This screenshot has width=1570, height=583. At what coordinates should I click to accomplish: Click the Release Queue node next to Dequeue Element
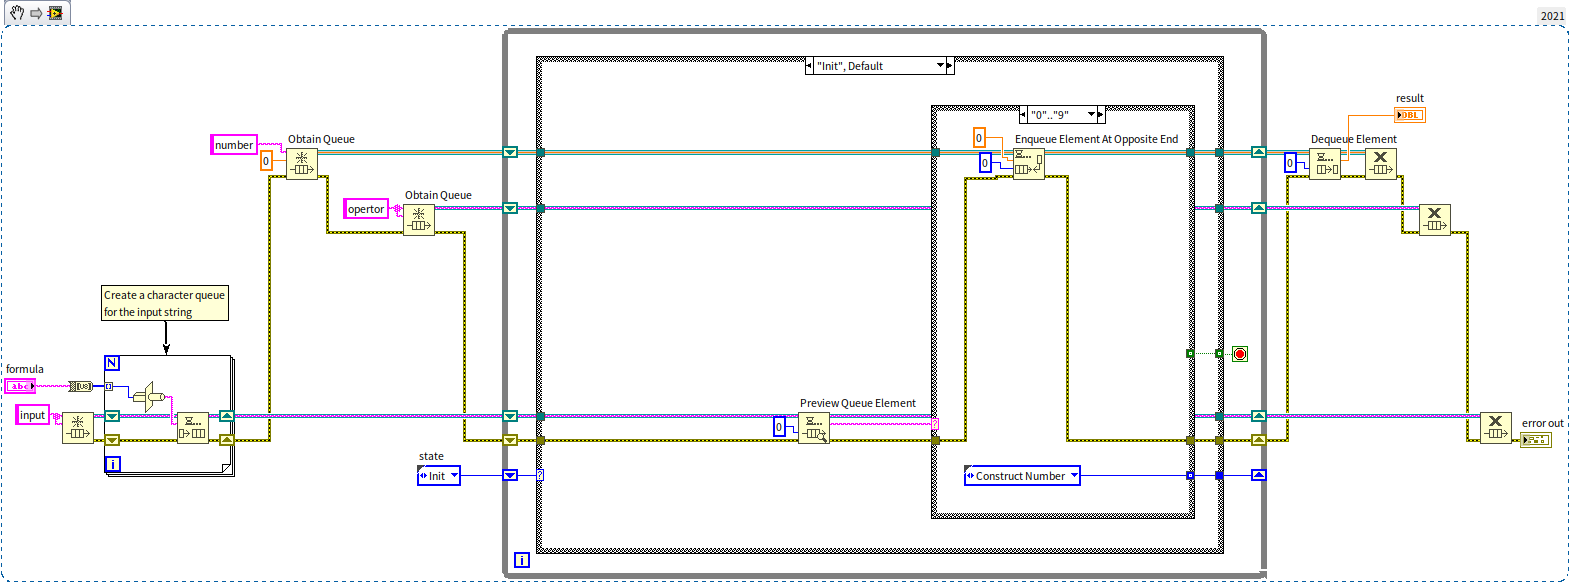click(x=1381, y=164)
